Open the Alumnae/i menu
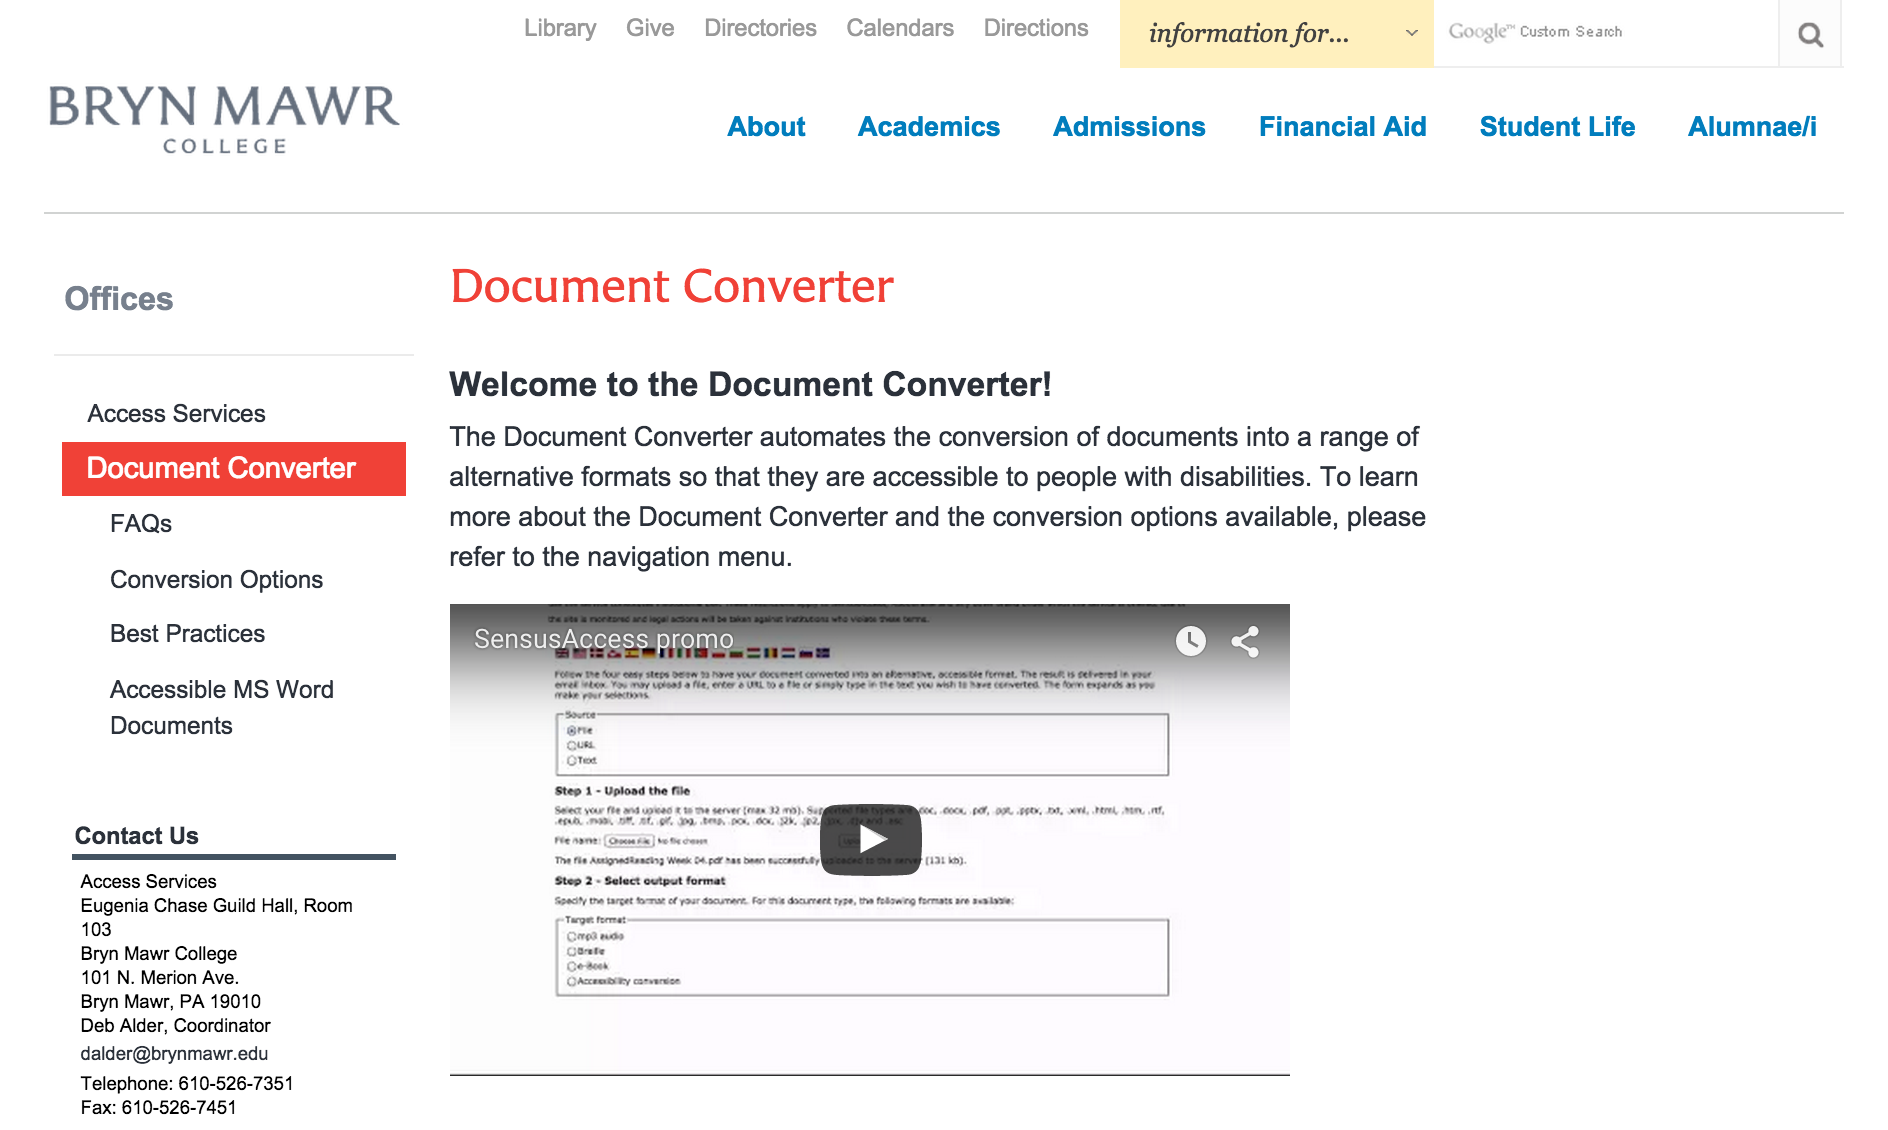Image resolution: width=1888 pixels, height=1130 pixels. pyautogui.click(x=1752, y=127)
